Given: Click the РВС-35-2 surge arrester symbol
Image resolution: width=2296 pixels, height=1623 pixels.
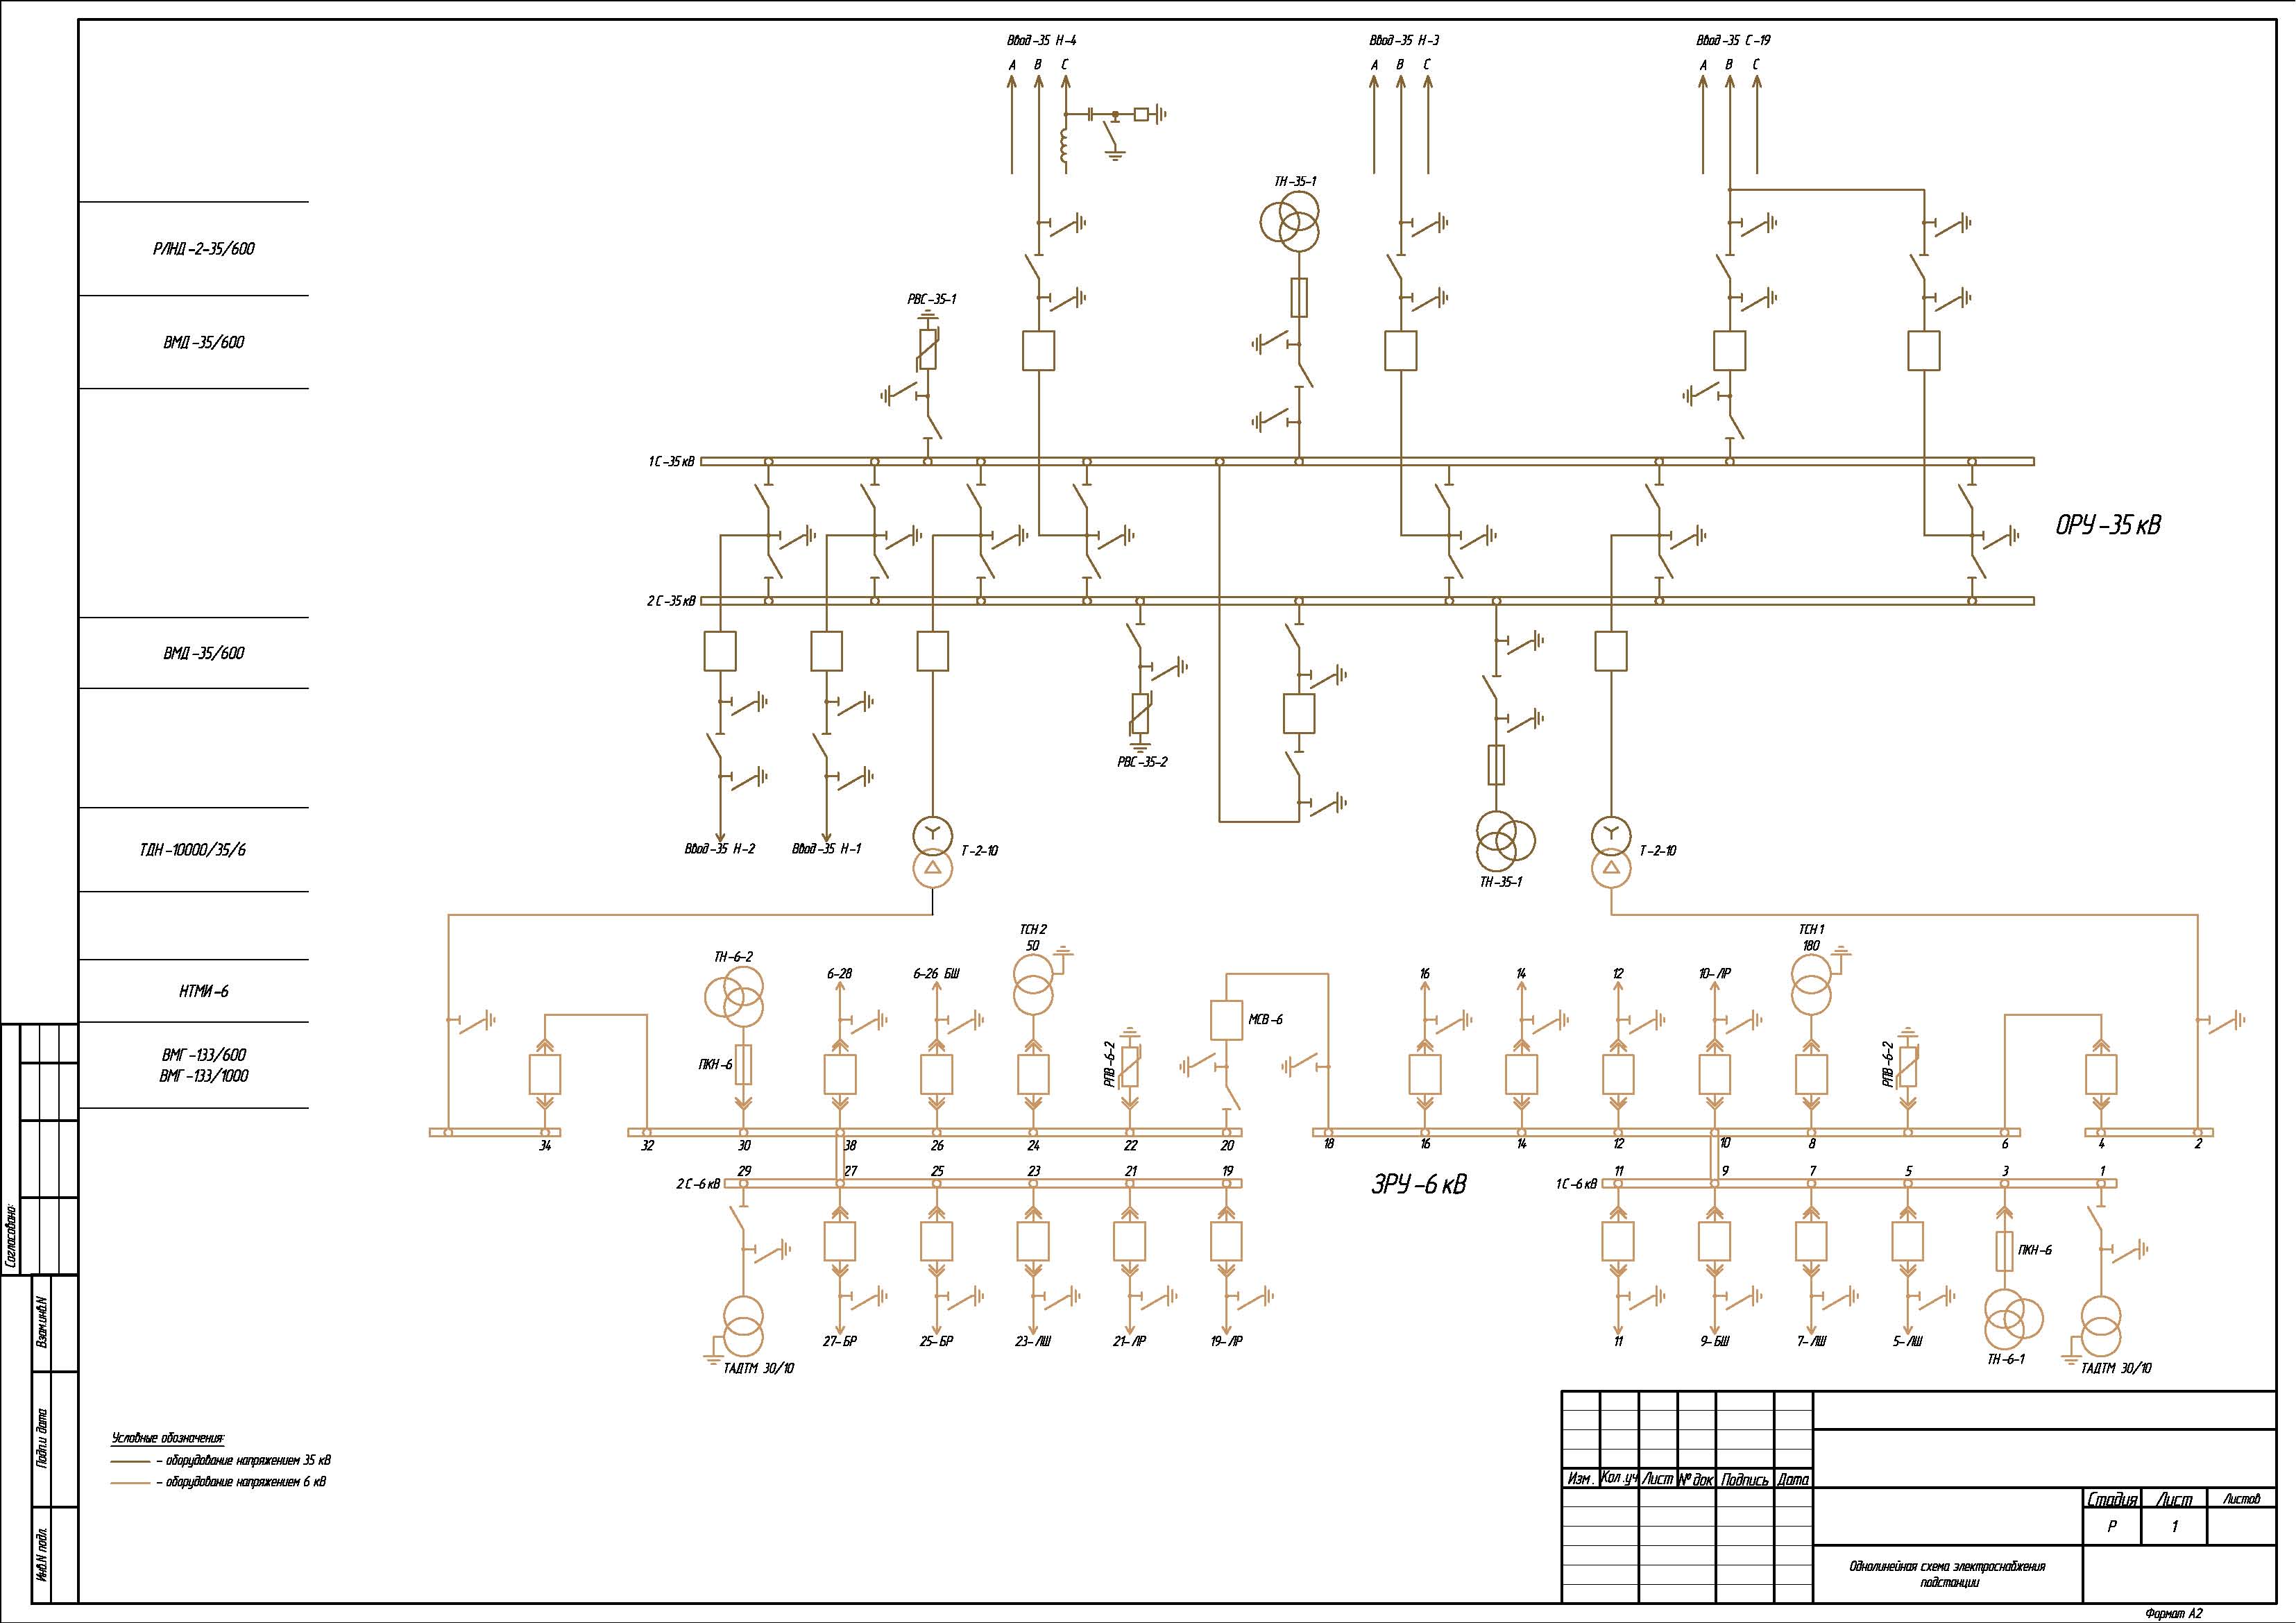Looking at the screenshot, I should coord(1140,715).
